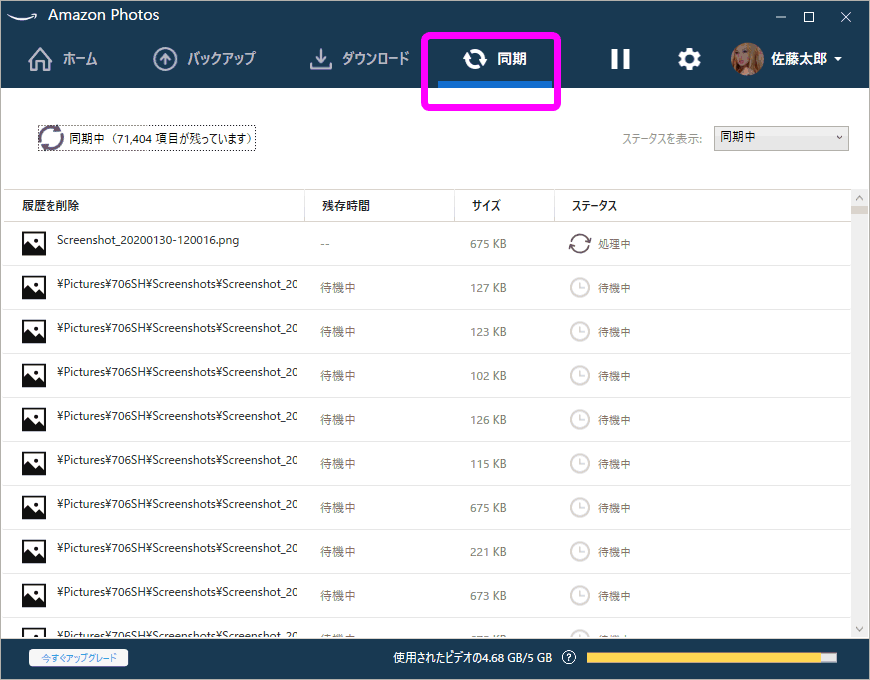
Task: Click the 使用されたビデオの4.68 GB/5 GB text
Action: [473, 658]
